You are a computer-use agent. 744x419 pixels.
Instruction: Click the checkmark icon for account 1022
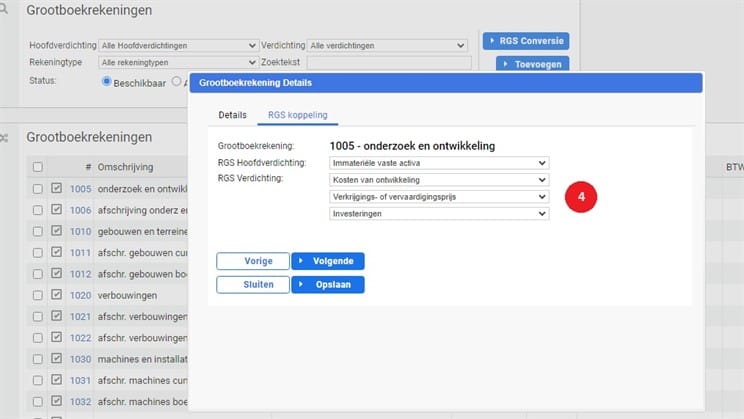pos(56,337)
